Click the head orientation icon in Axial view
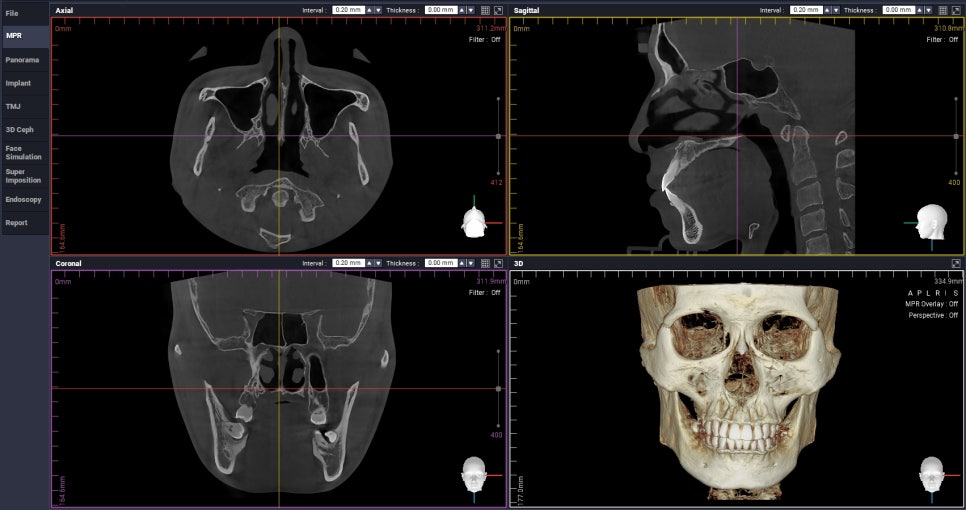966x510 pixels. click(474, 222)
